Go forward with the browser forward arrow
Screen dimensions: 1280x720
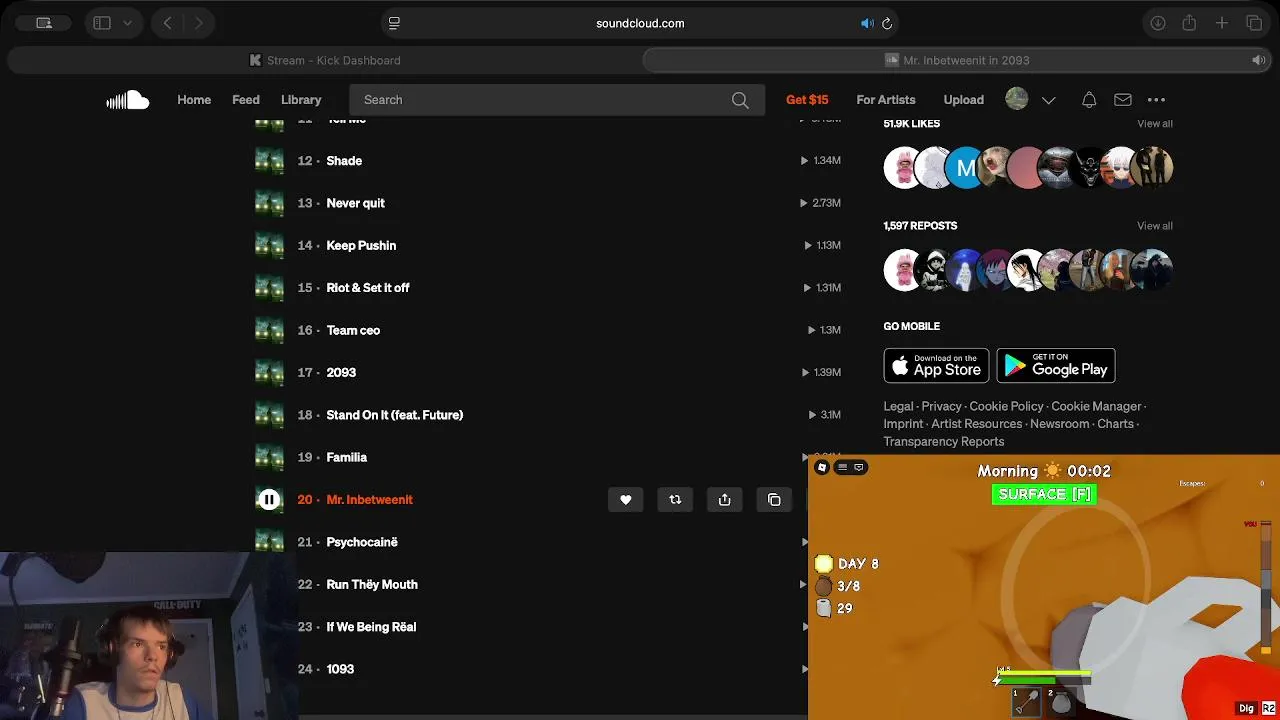point(199,23)
